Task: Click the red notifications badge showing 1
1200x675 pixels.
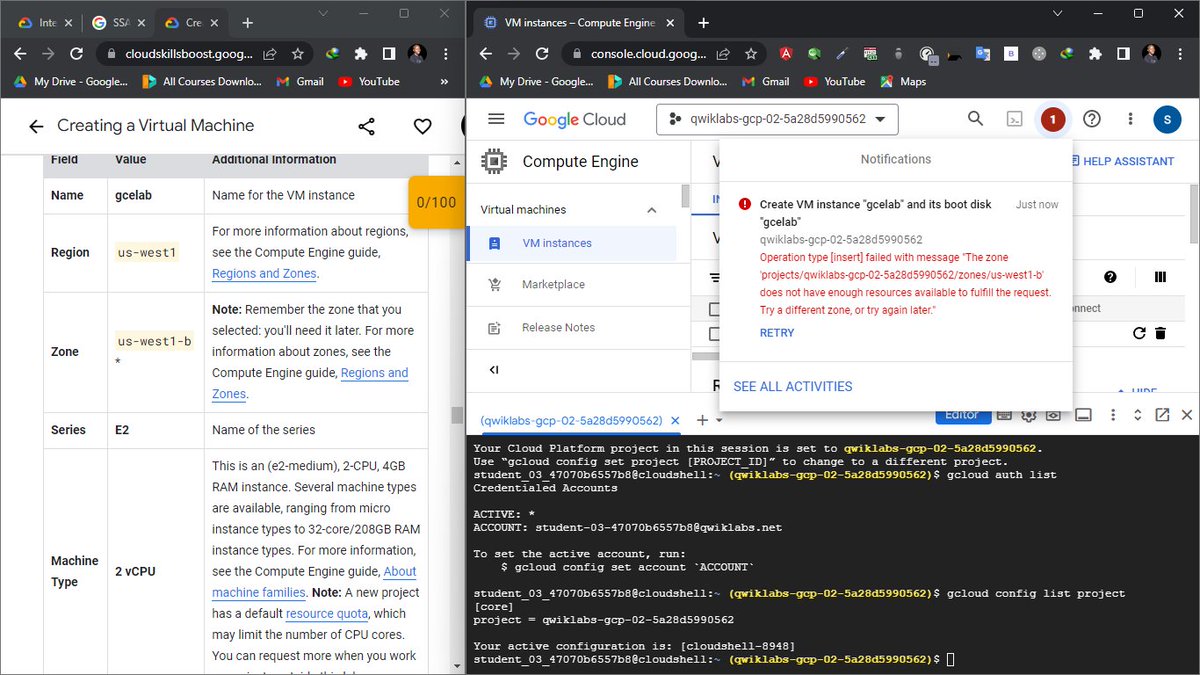Action: coord(1052,119)
